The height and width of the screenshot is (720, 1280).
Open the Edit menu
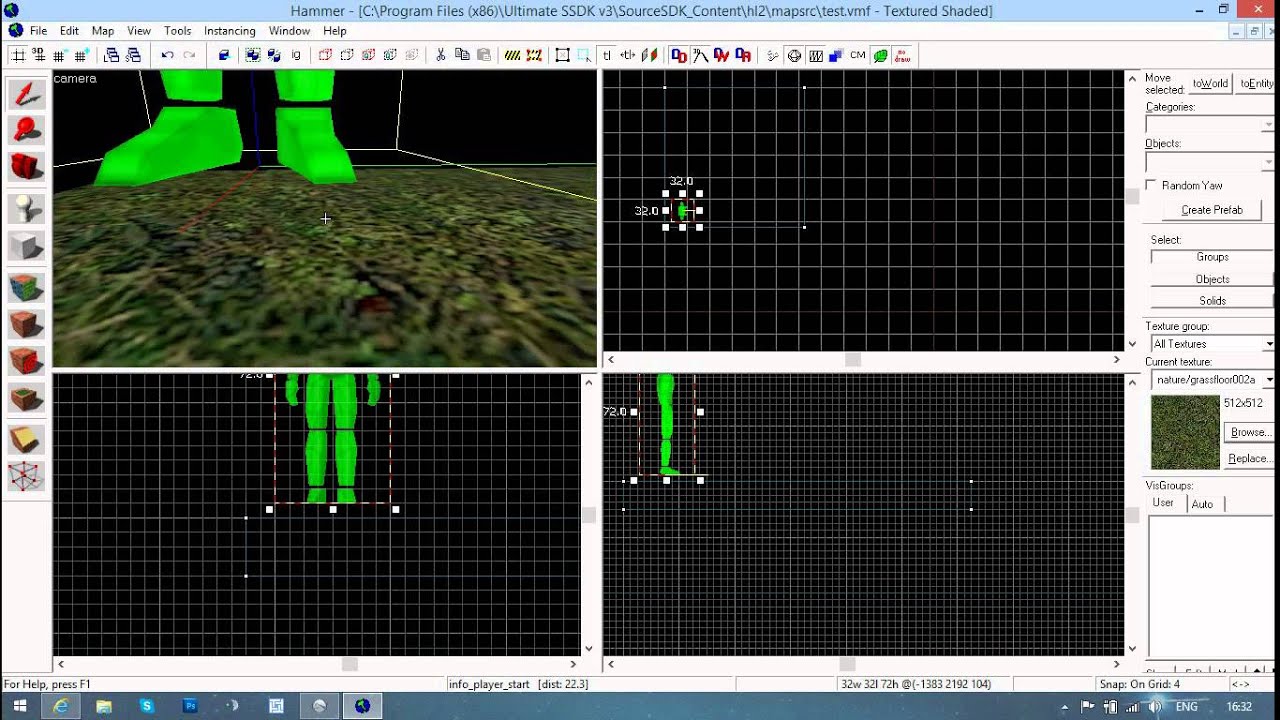point(69,31)
